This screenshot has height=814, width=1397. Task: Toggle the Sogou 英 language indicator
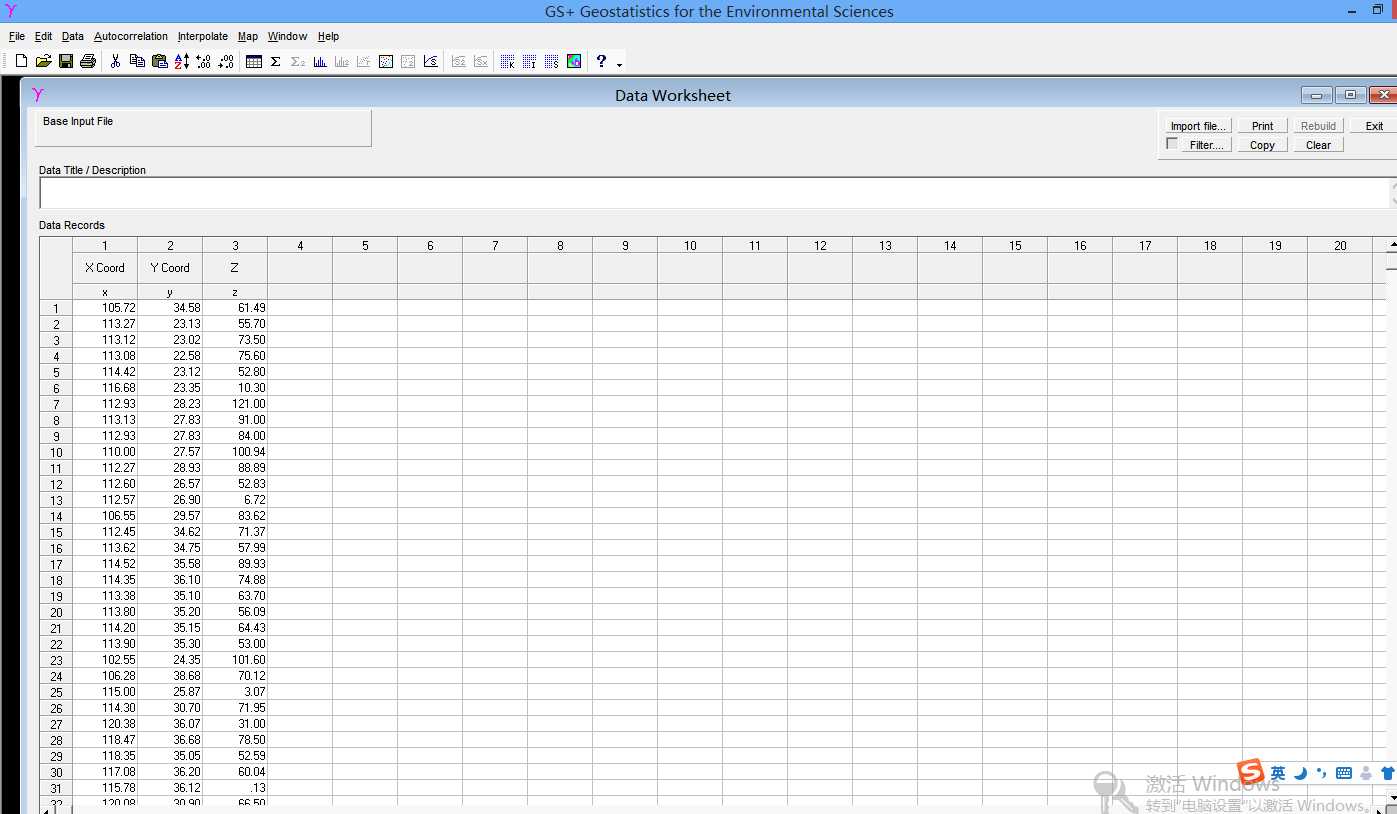(x=1278, y=773)
